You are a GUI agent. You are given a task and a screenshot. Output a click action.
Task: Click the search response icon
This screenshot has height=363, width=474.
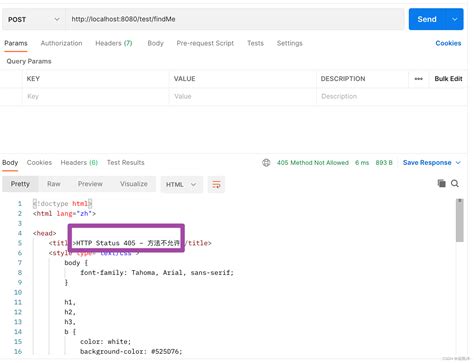coord(455,183)
